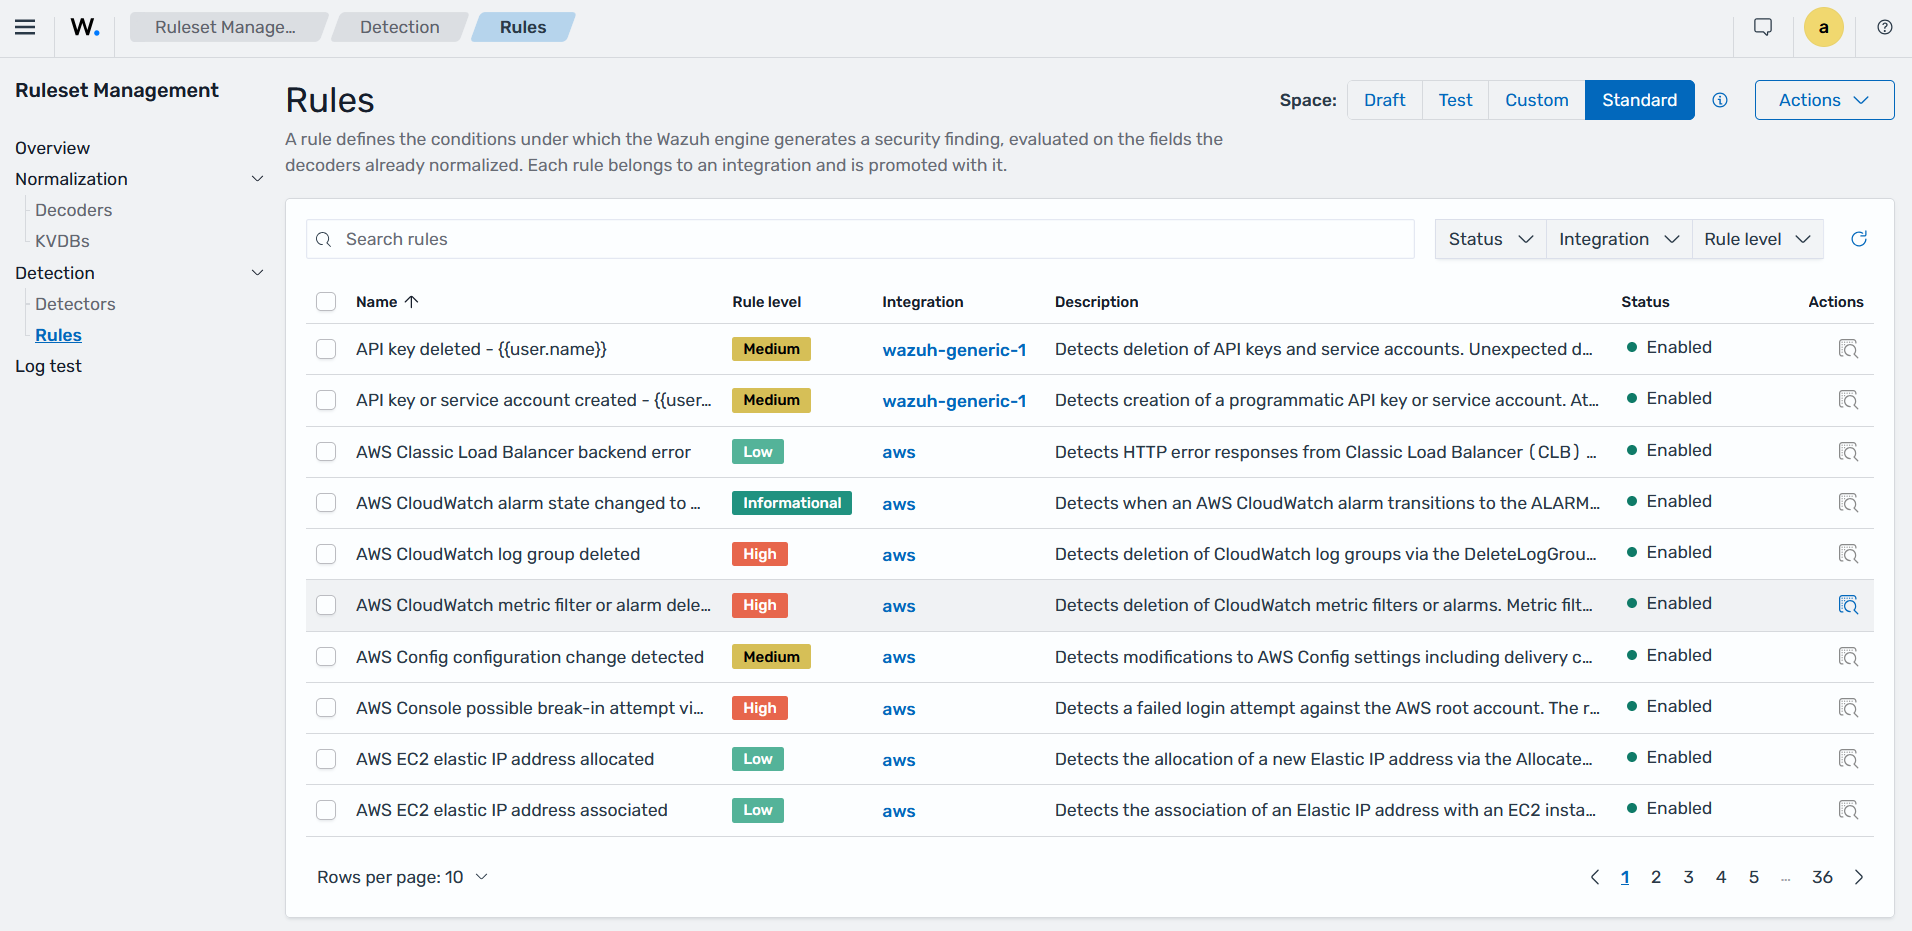Image resolution: width=1912 pixels, height=931 pixels.
Task: Open the Status filter dropdown
Action: tap(1490, 239)
